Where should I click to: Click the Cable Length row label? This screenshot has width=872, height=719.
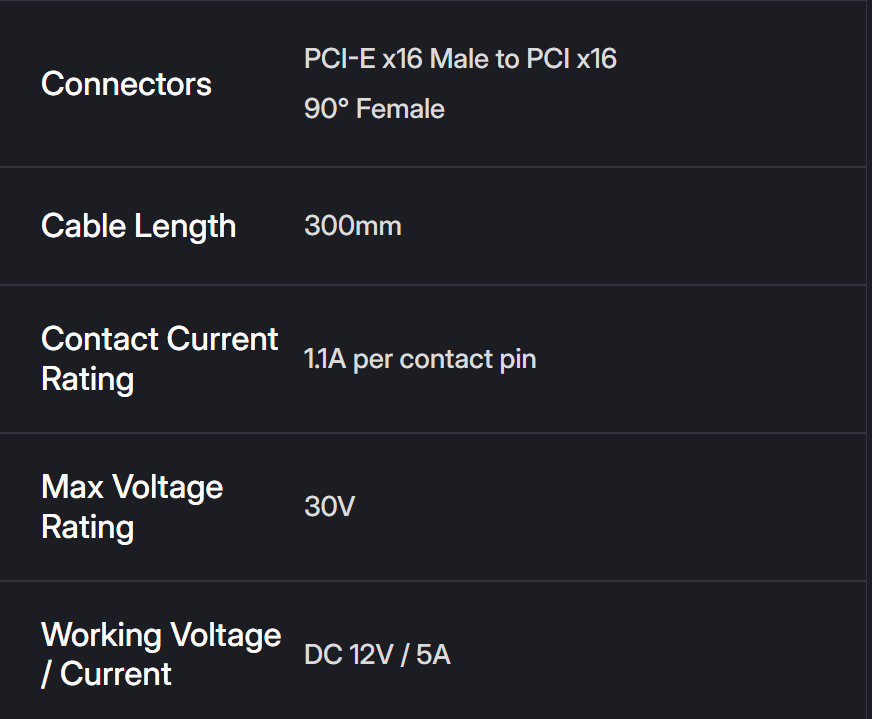[x=138, y=226]
